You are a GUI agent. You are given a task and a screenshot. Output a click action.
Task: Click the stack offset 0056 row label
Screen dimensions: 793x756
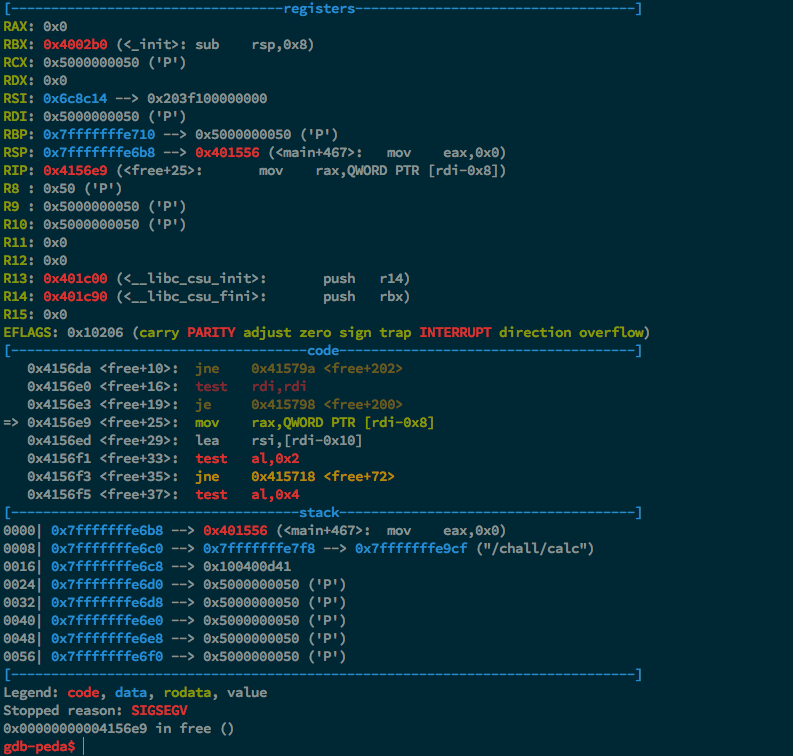pos(19,656)
